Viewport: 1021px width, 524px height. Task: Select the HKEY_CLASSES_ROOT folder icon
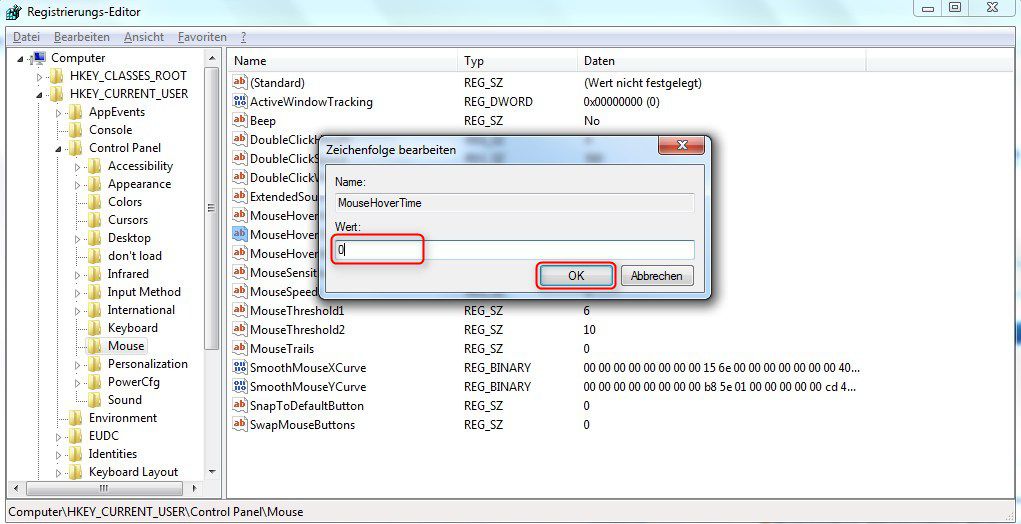coord(57,76)
